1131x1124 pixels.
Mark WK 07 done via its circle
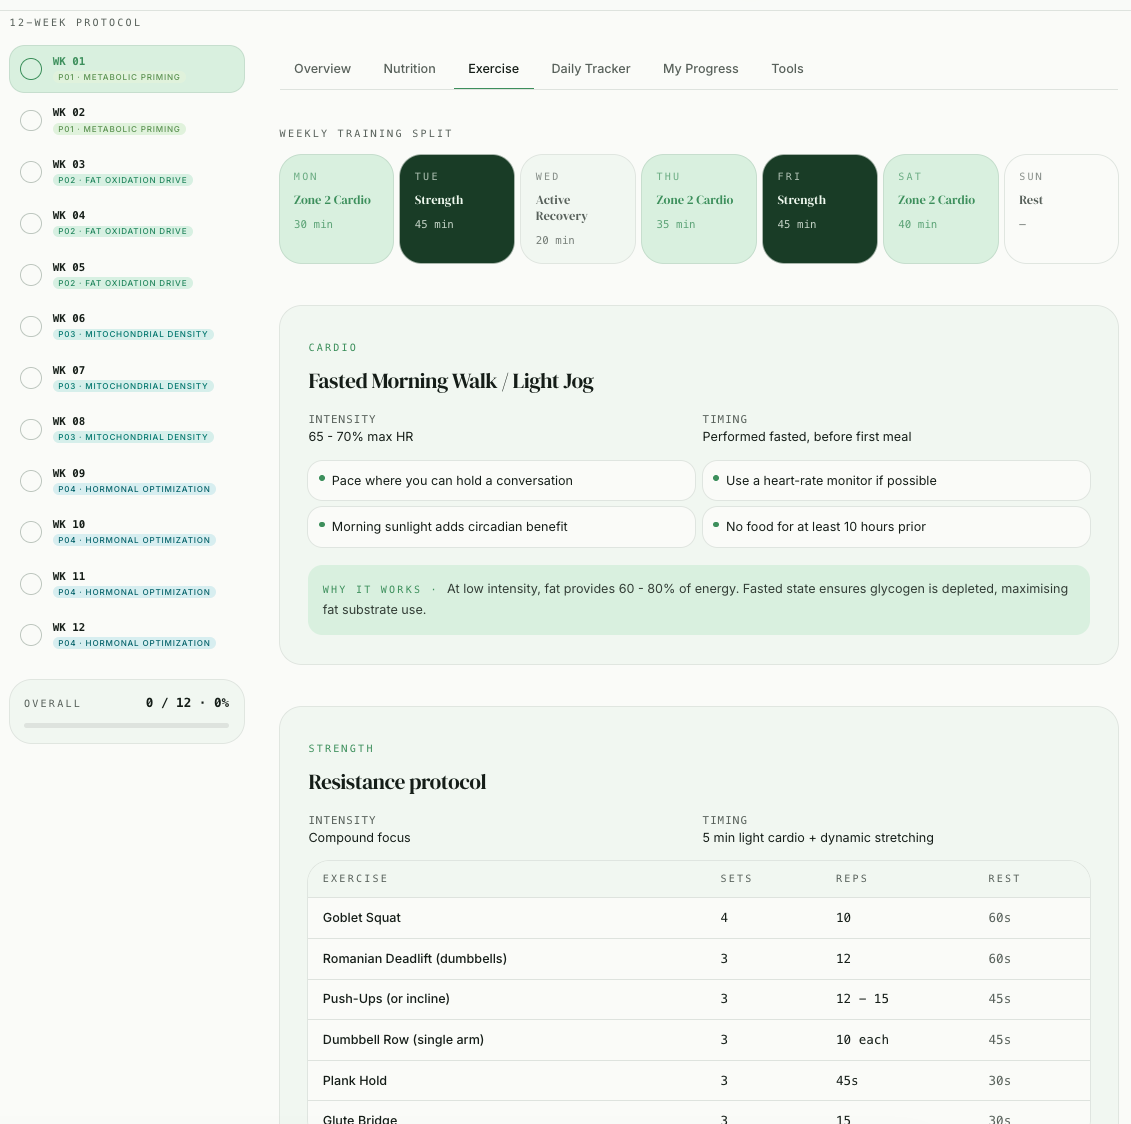[31, 378]
